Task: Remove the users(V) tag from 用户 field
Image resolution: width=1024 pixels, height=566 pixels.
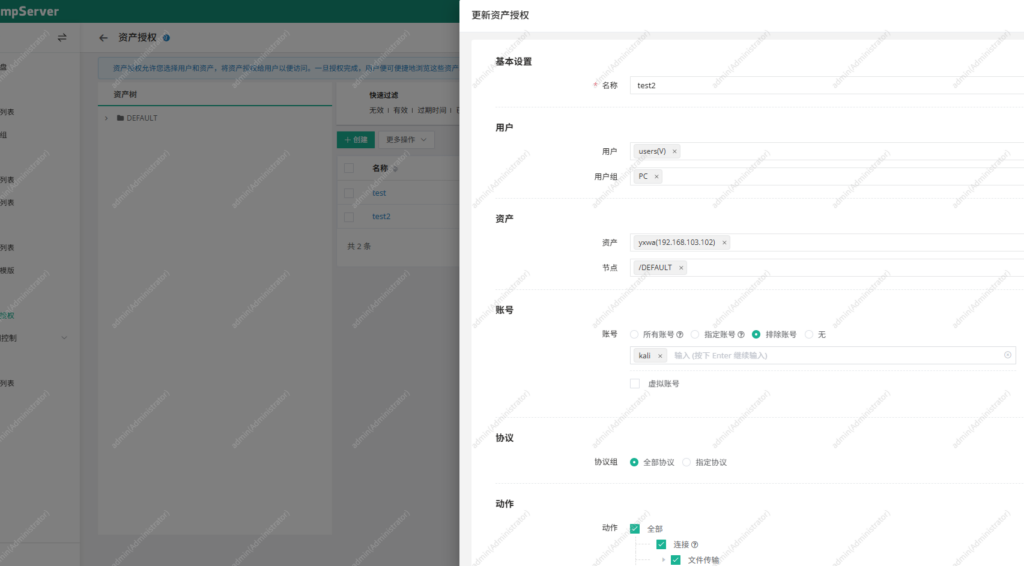Action: 674,151
